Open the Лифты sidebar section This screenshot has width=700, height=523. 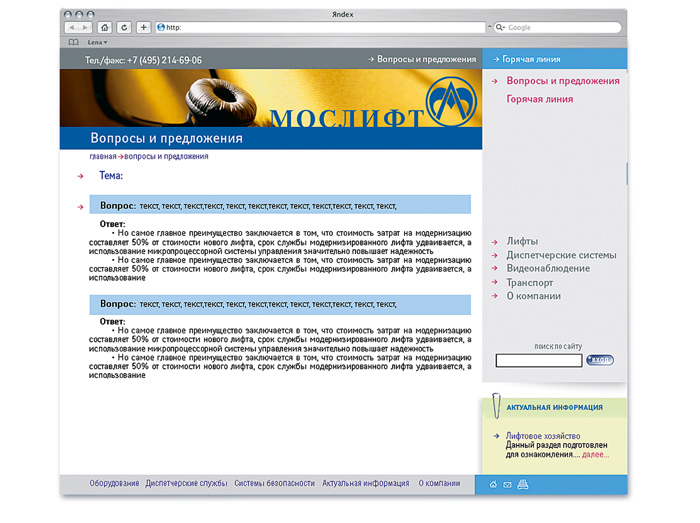tap(522, 241)
